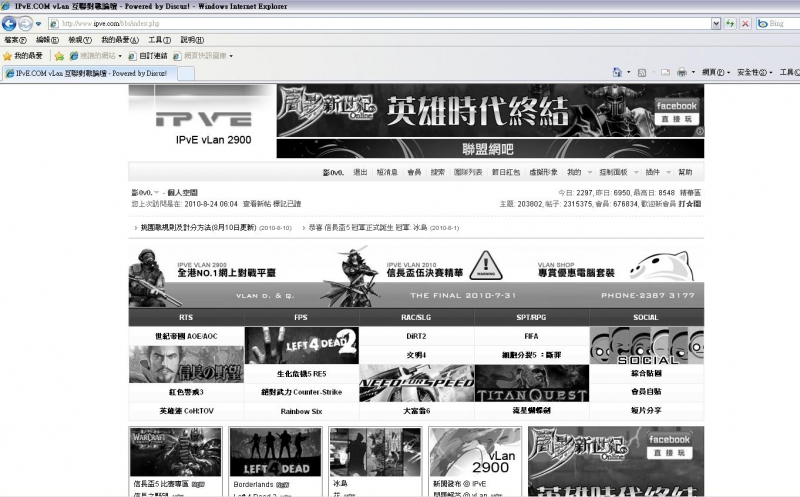Screen dimensions: 800x497
Task: Open the 自訂連結 favorites bar link
Action: (148, 56)
